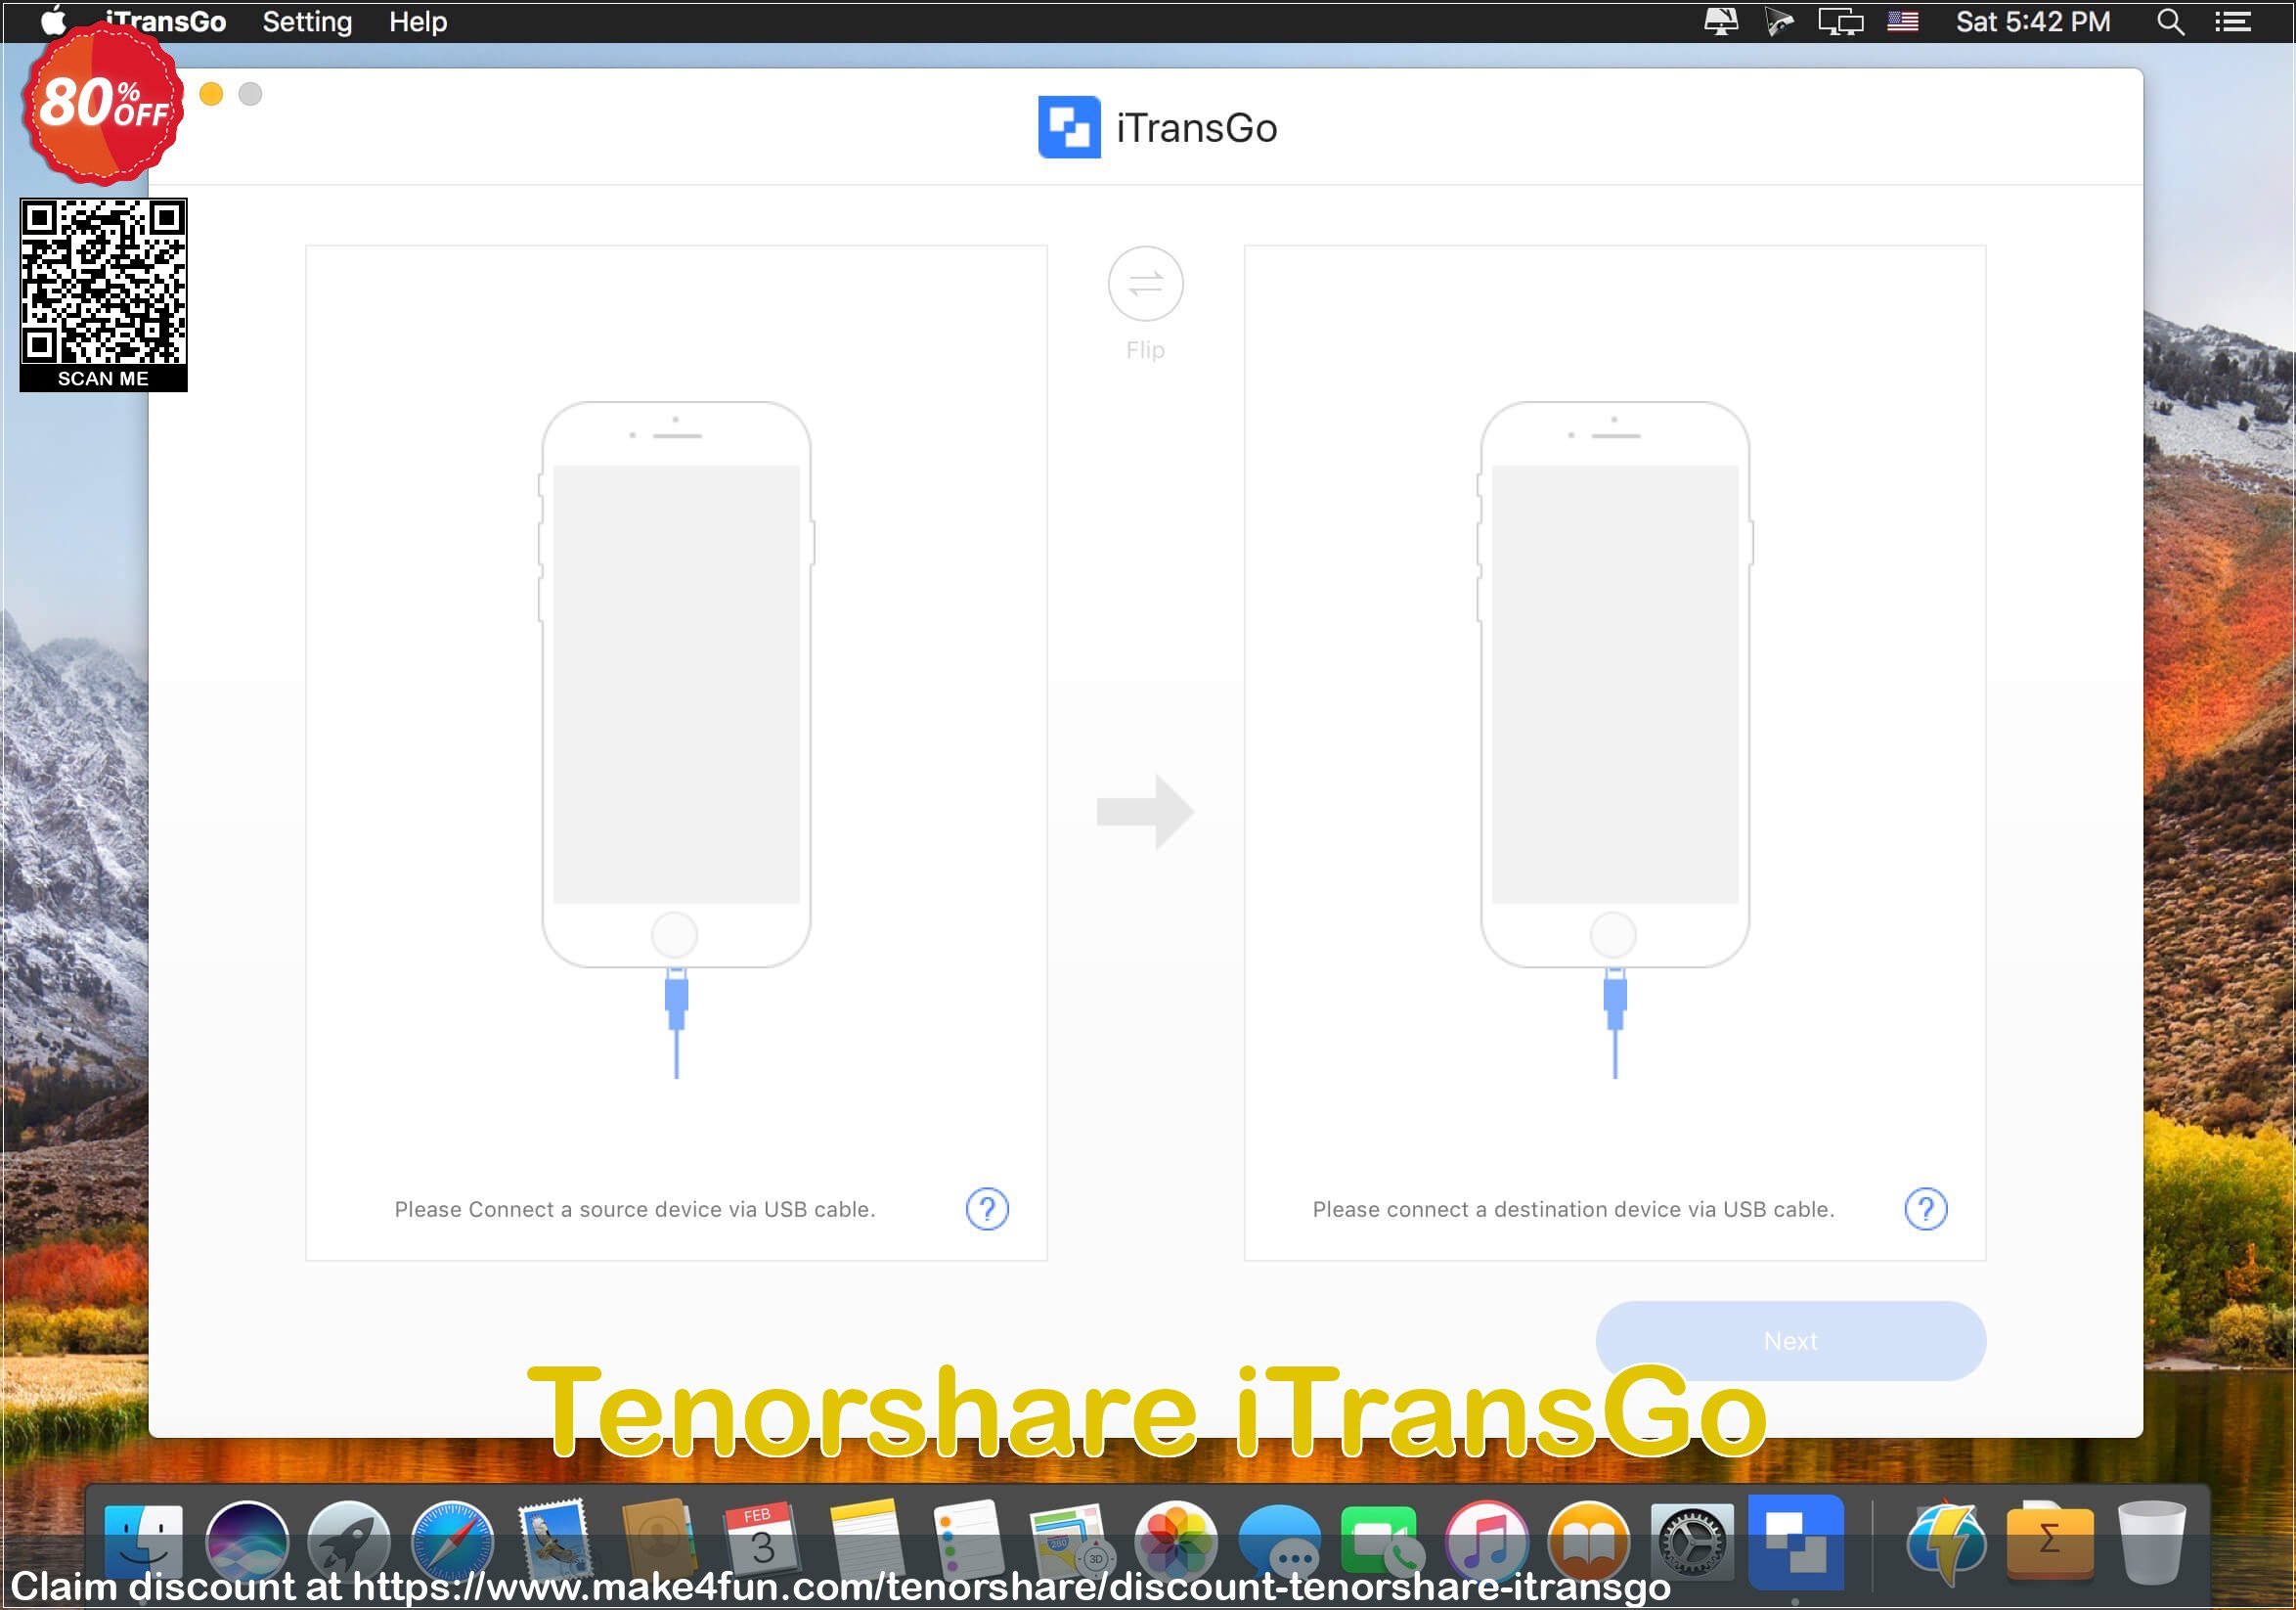Click the transfer direction arrow
Viewport: 2296px width, 1610px height.
[x=1145, y=811]
